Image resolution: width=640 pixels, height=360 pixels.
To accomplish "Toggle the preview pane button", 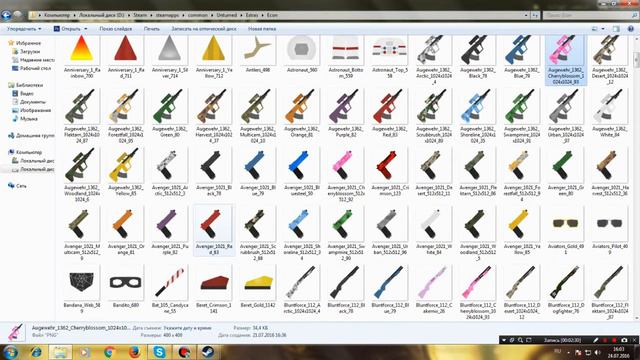I will tap(616, 29).
